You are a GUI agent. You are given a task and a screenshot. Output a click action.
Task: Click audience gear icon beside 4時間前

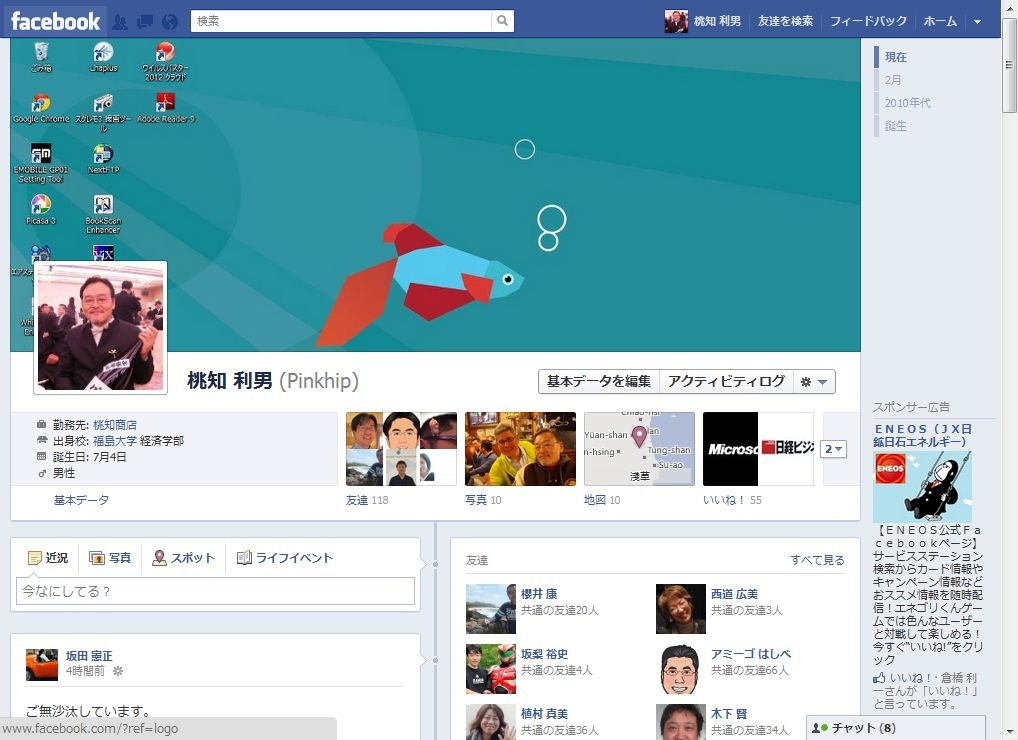118,671
